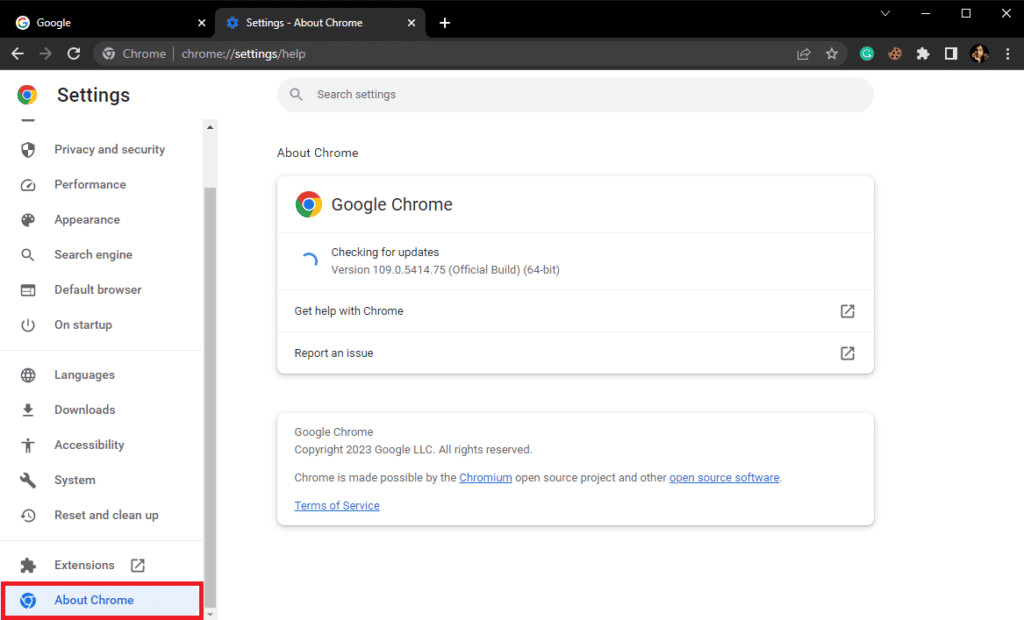
Task: Open Reset and clean up settings
Action: [103, 514]
